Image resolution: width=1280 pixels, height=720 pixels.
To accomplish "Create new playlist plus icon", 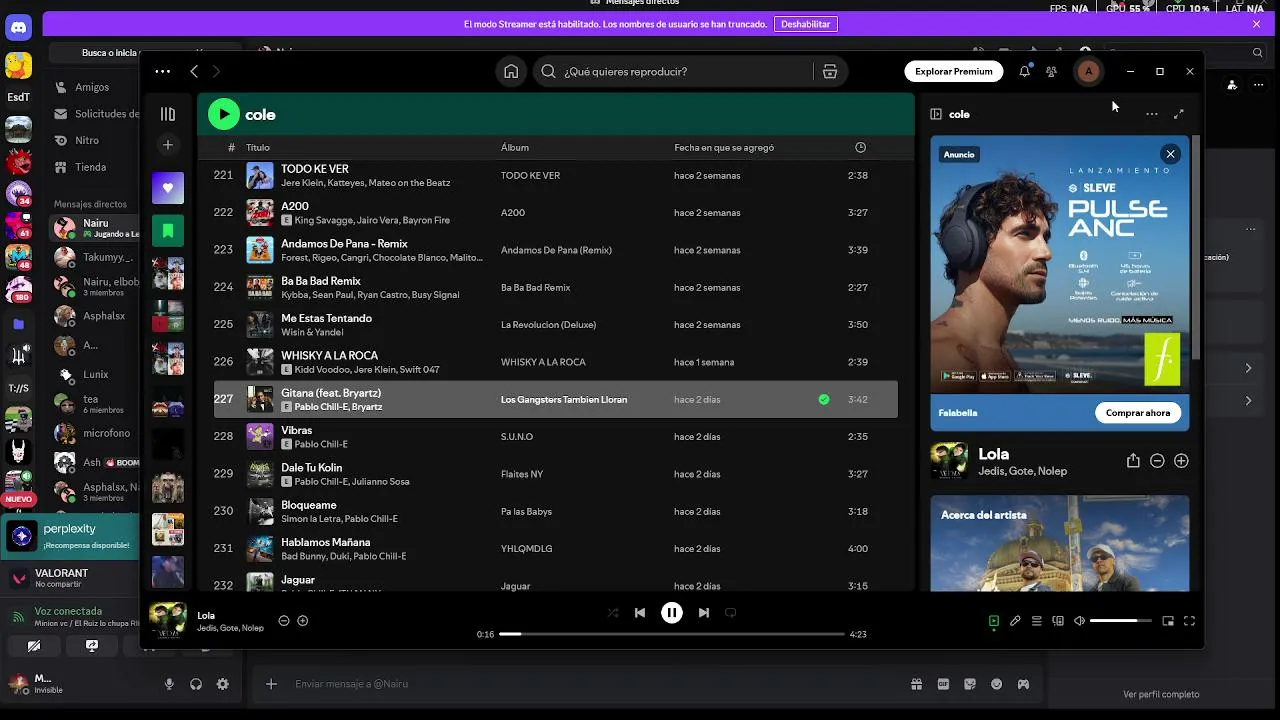I will 168,145.
